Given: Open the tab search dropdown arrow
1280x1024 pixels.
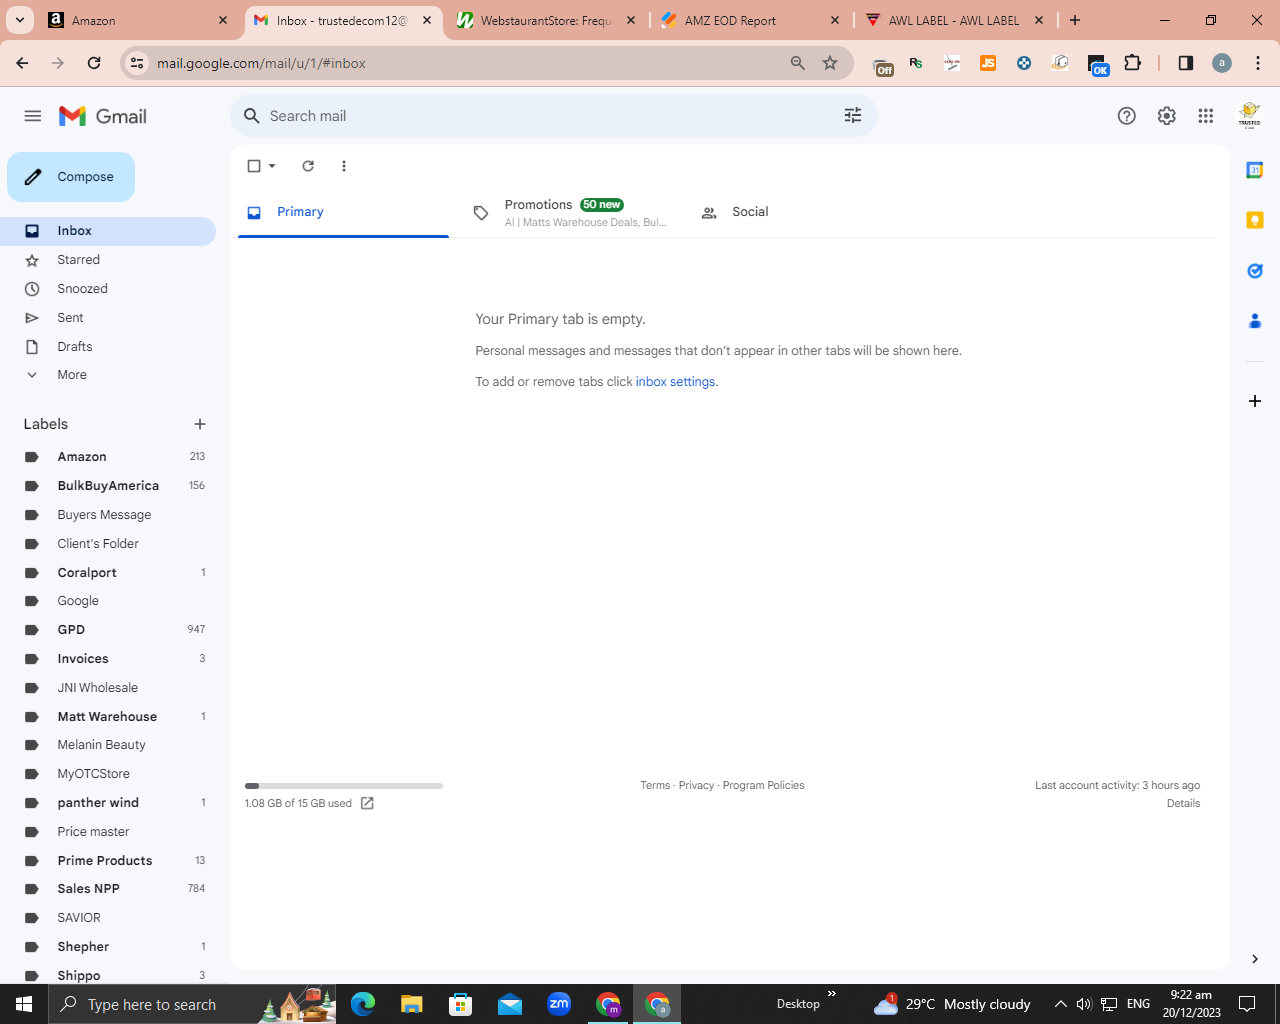Looking at the screenshot, I should [x=20, y=20].
